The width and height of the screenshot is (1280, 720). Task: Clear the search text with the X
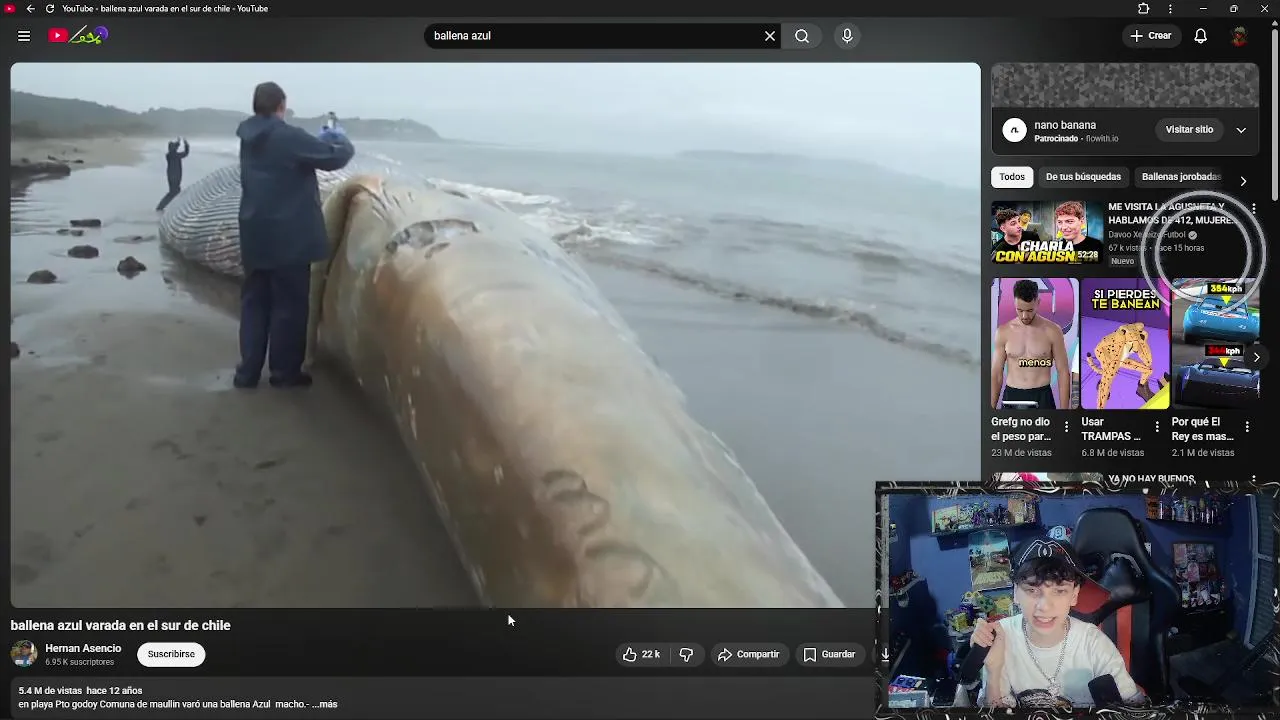coord(770,36)
